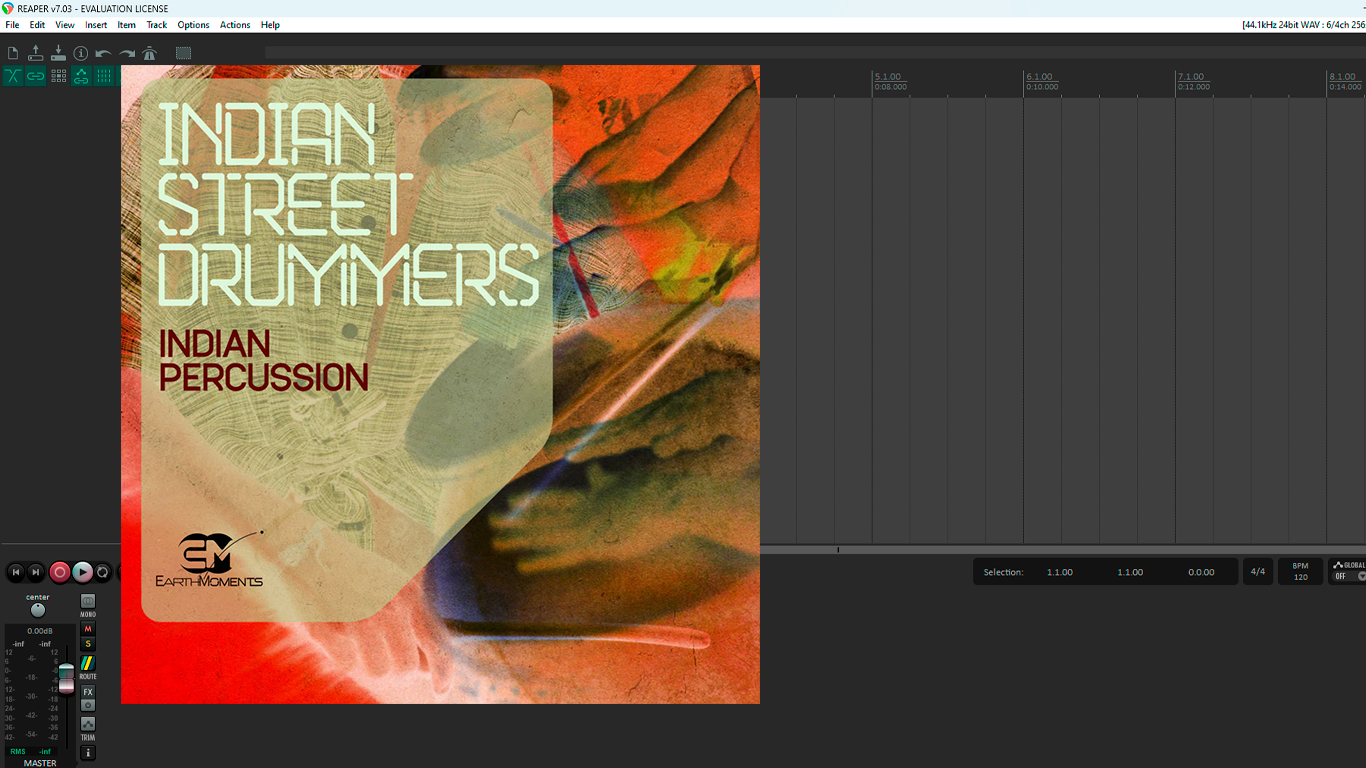Click the horizontal arrange view scrollbar

click(x=1063, y=549)
